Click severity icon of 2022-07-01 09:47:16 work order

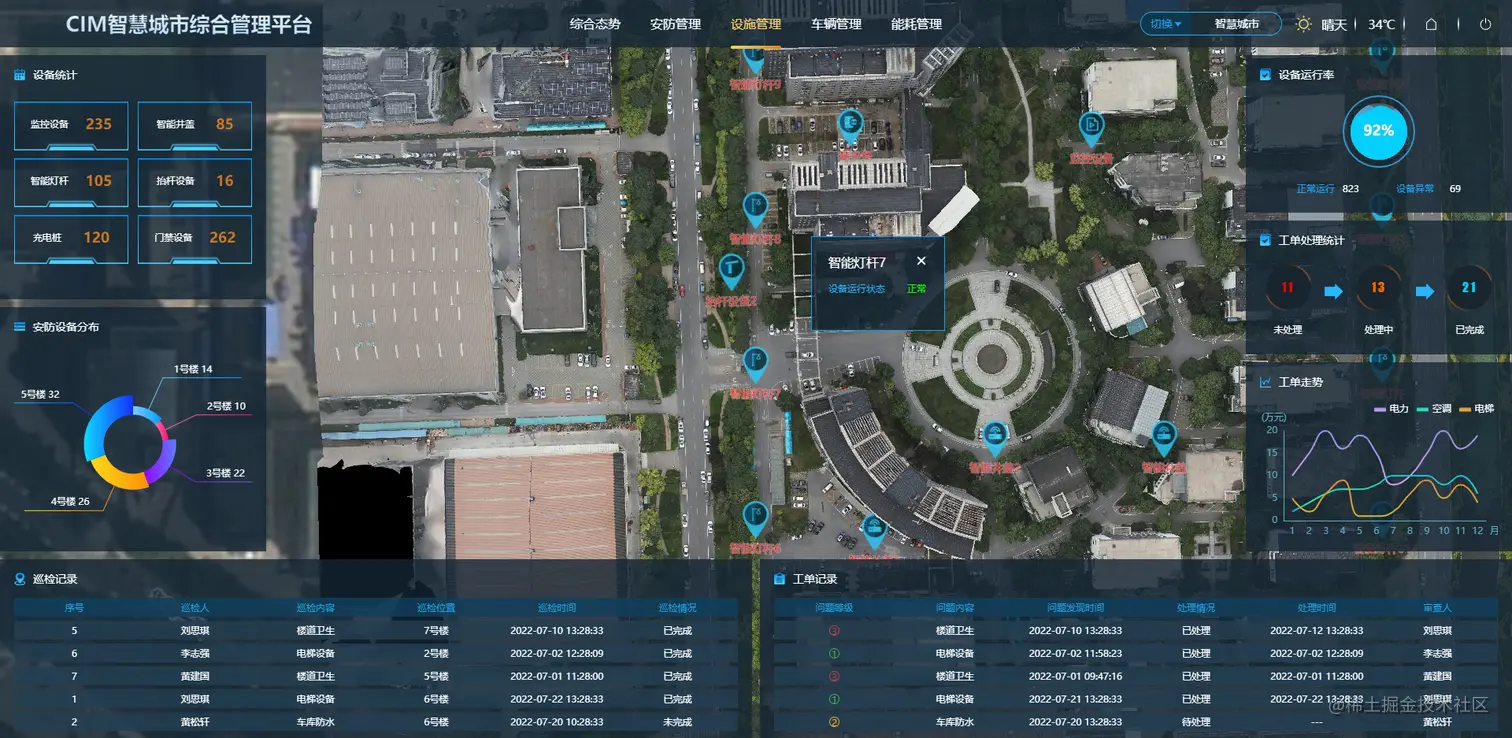point(834,677)
